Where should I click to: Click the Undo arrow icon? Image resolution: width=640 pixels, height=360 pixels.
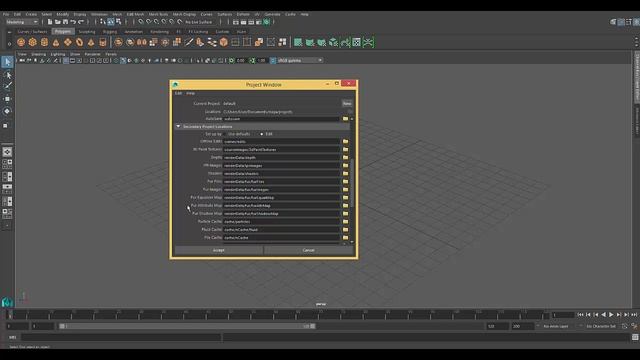(x=73, y=22)
